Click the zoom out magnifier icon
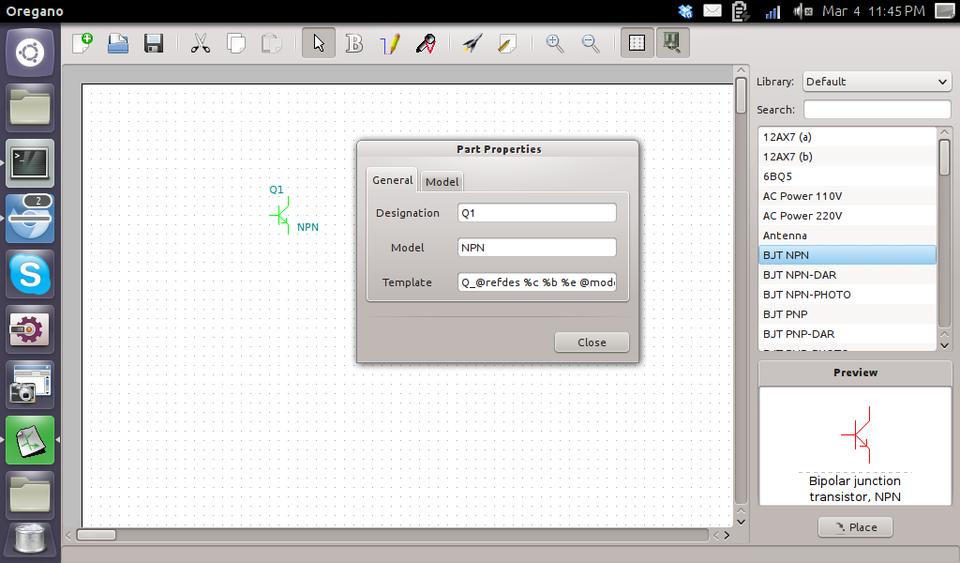The image size is (960, 563). (591, 44)
